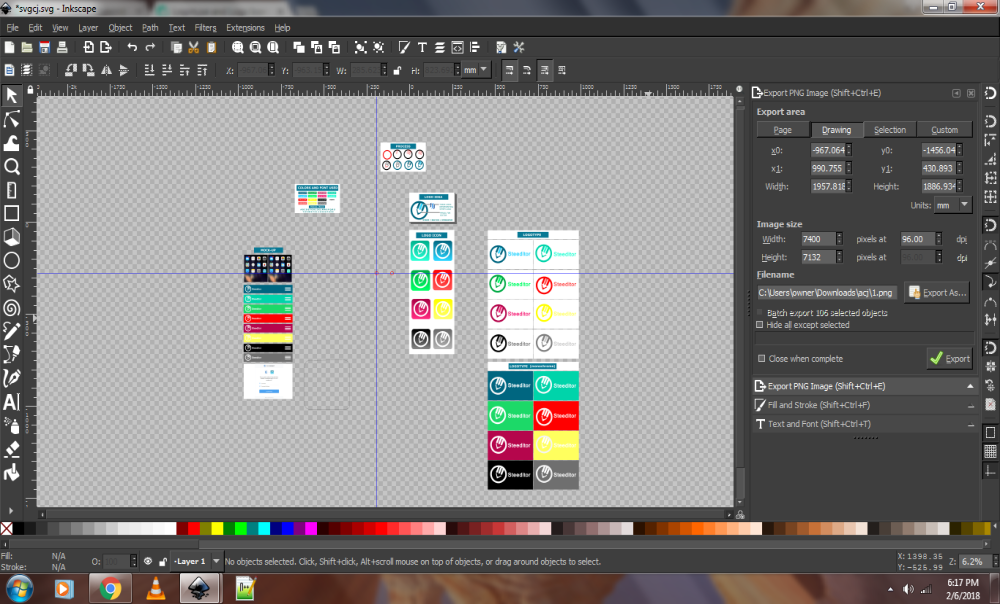Select the Selector arrow tool

click(11, 95)
